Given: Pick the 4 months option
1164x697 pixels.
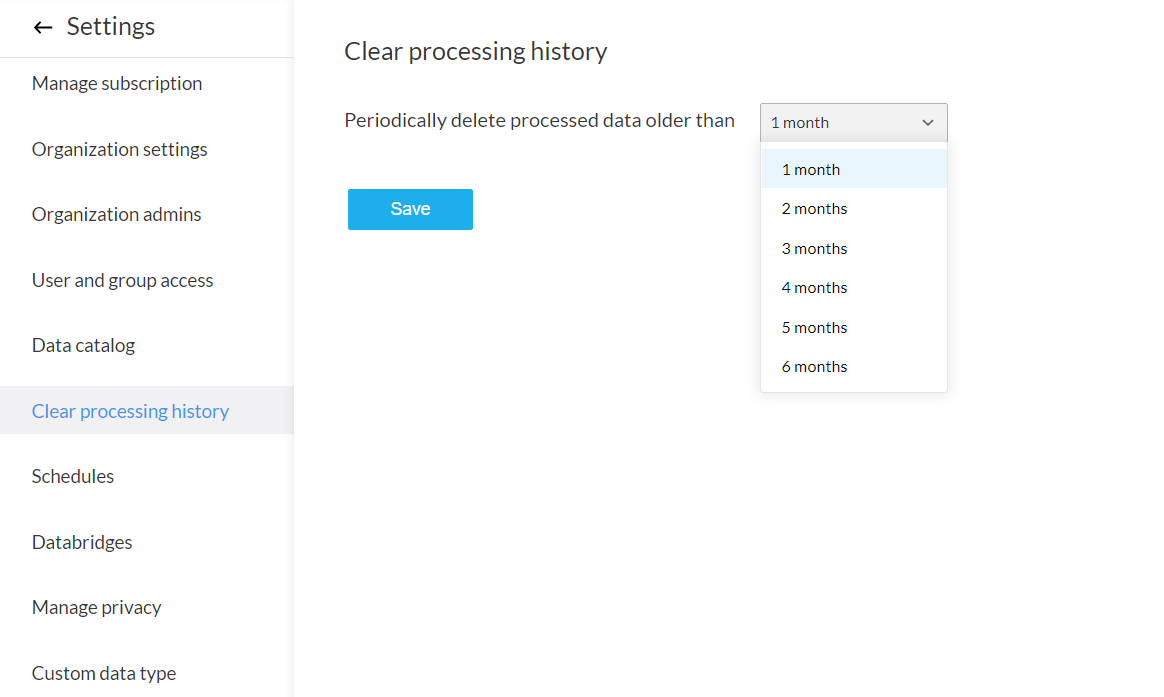Looking at the screenshot, I should coord(853,288).
